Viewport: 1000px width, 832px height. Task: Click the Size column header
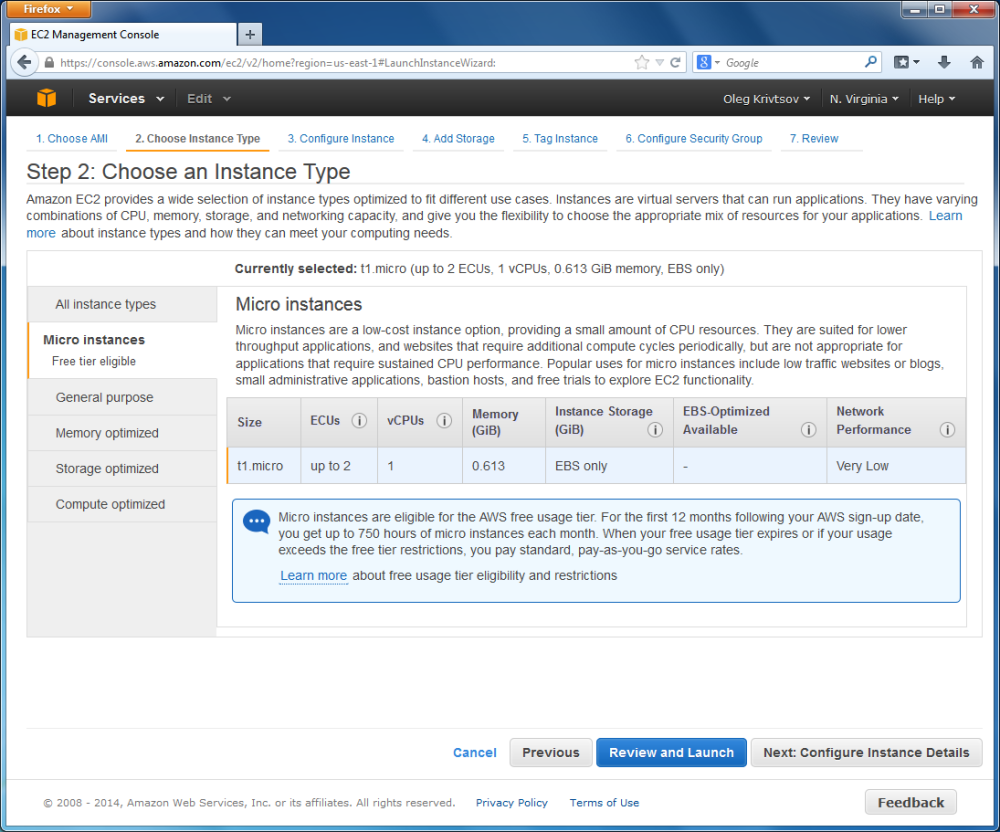[264, 422]
